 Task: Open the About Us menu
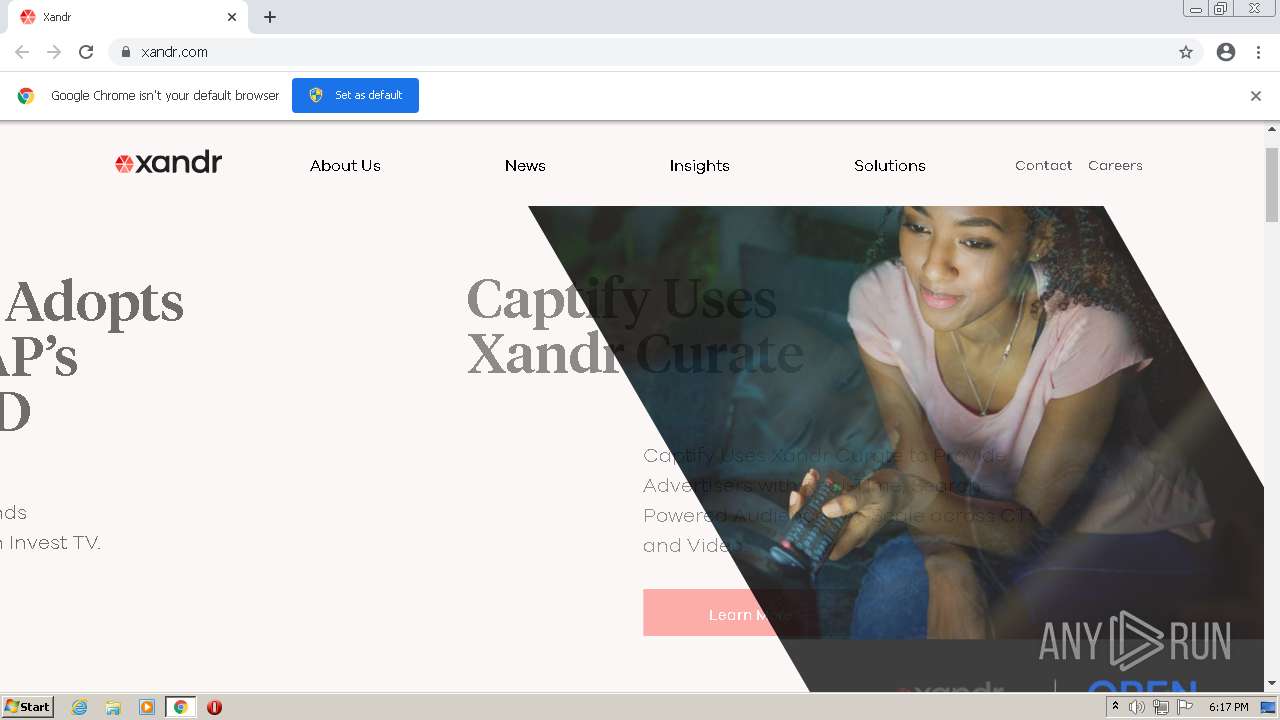click(x=345, y=166)
